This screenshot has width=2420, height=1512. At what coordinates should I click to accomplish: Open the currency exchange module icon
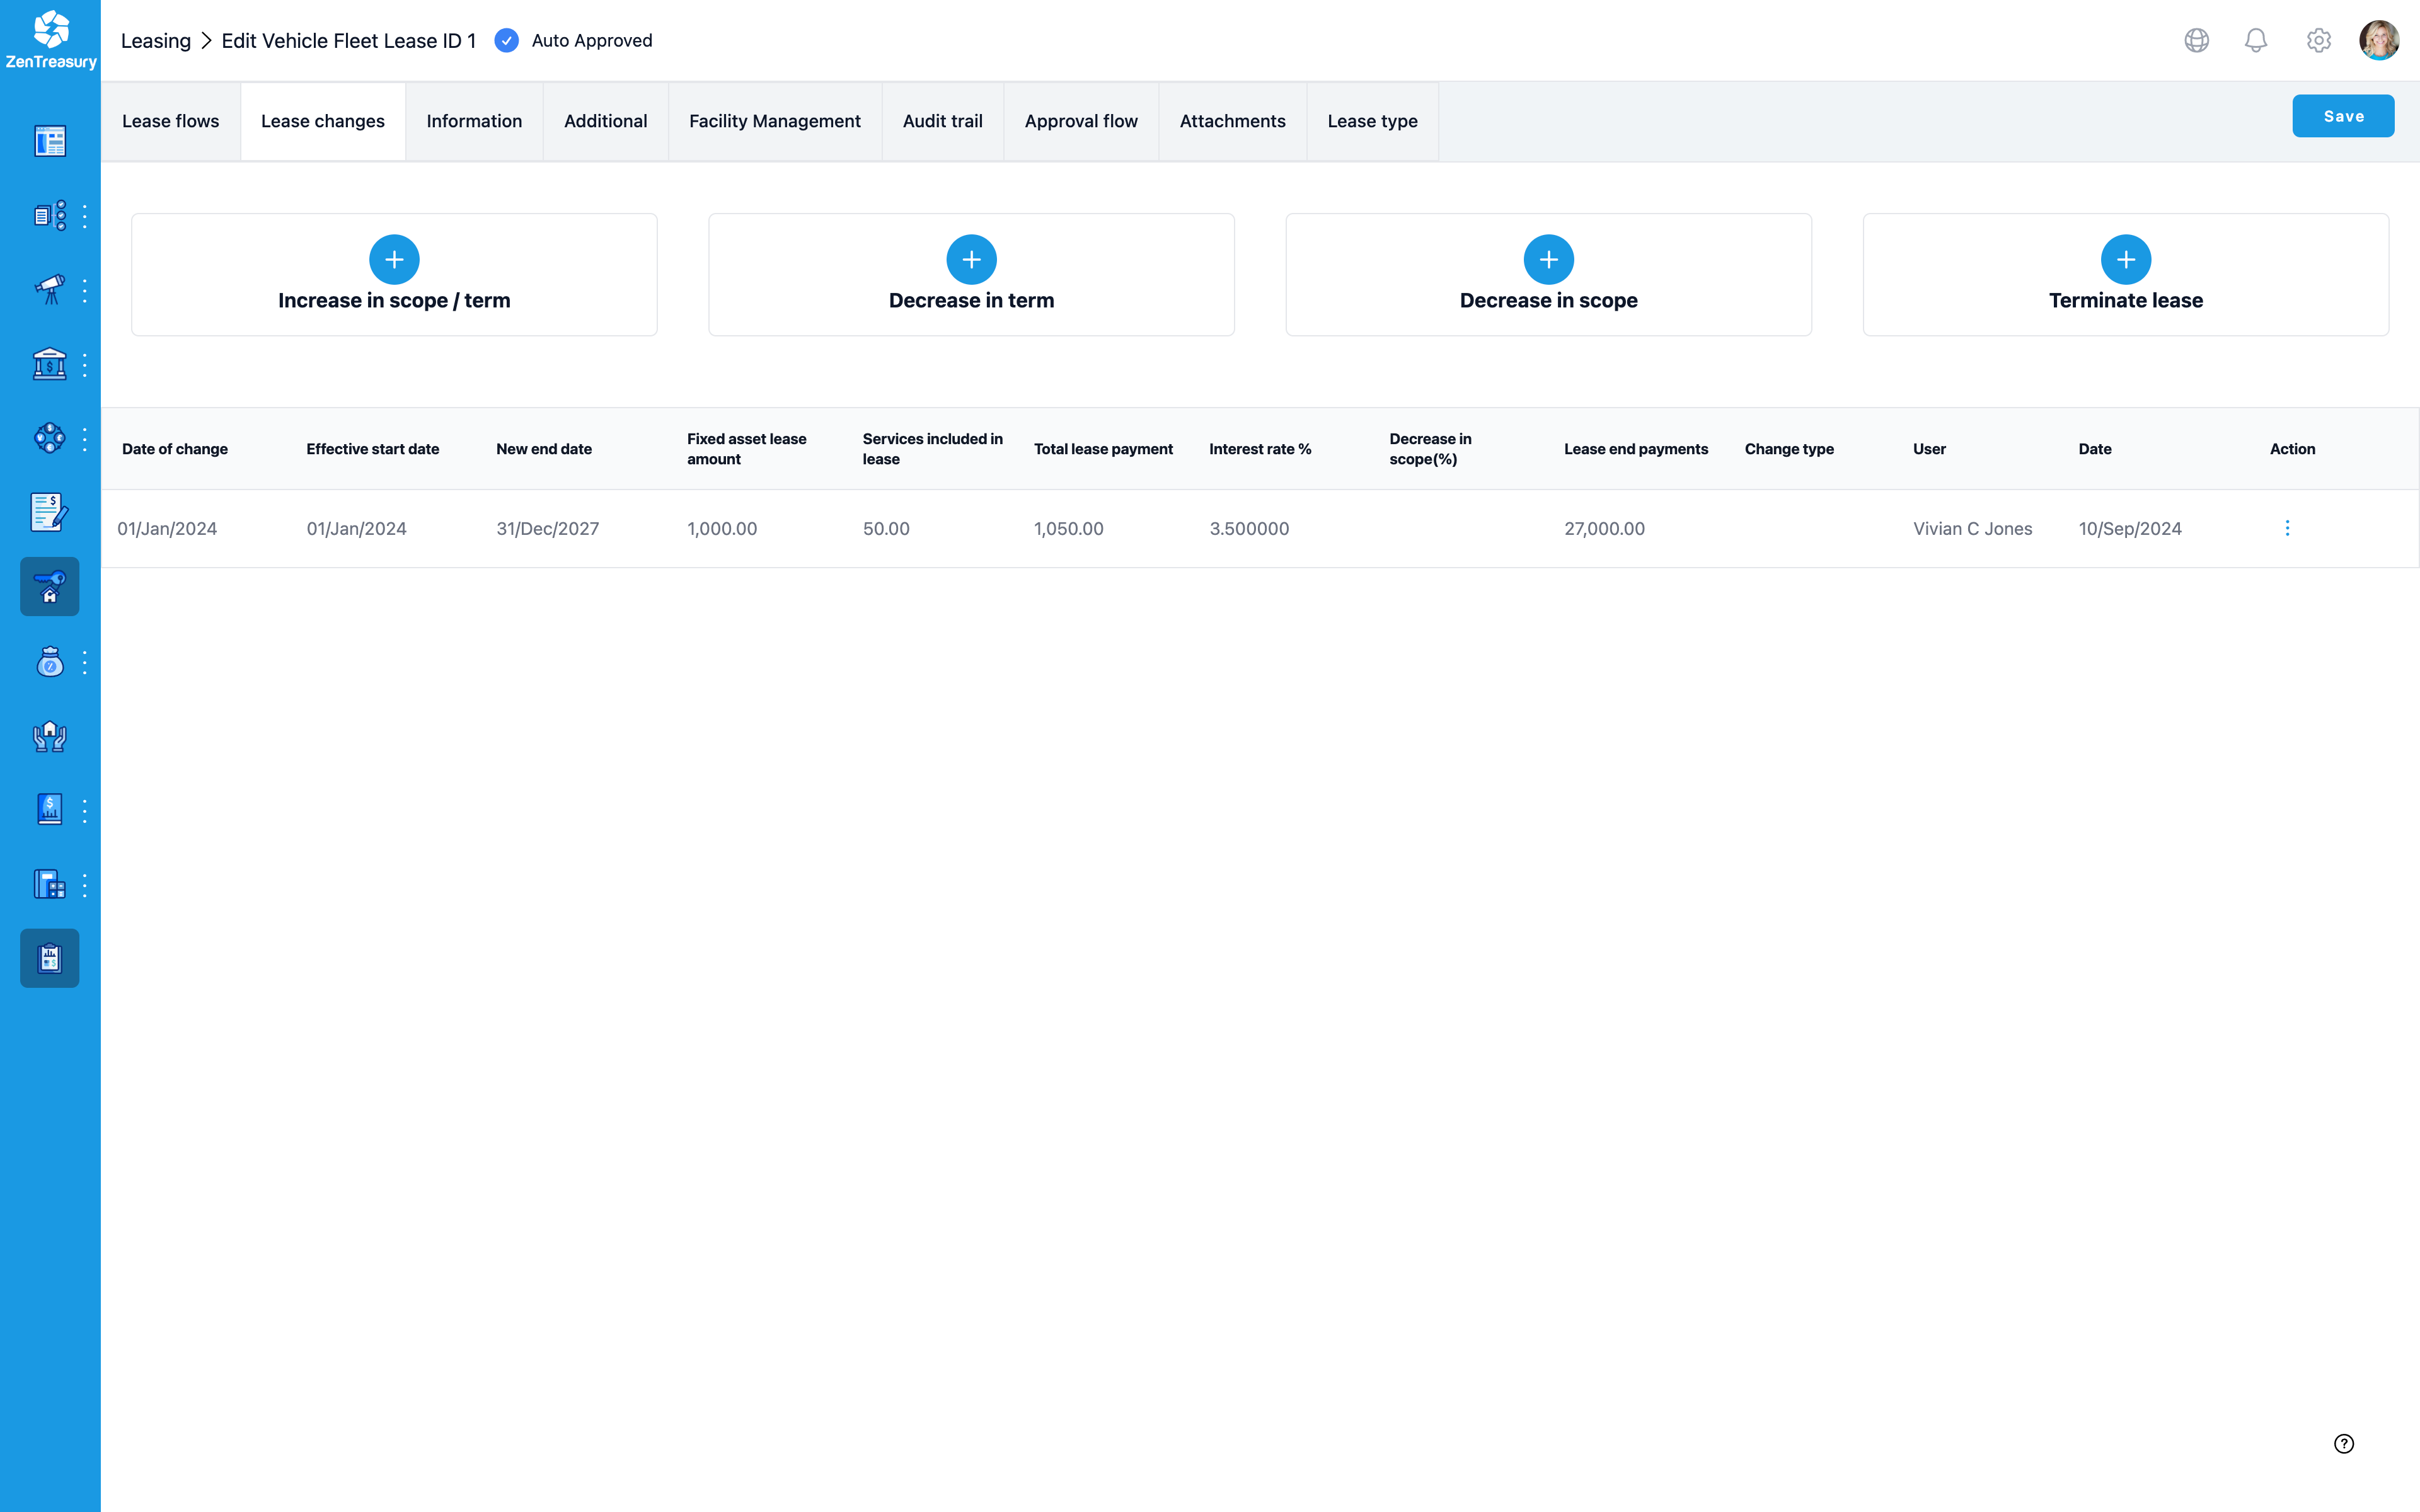pos(49,437)
